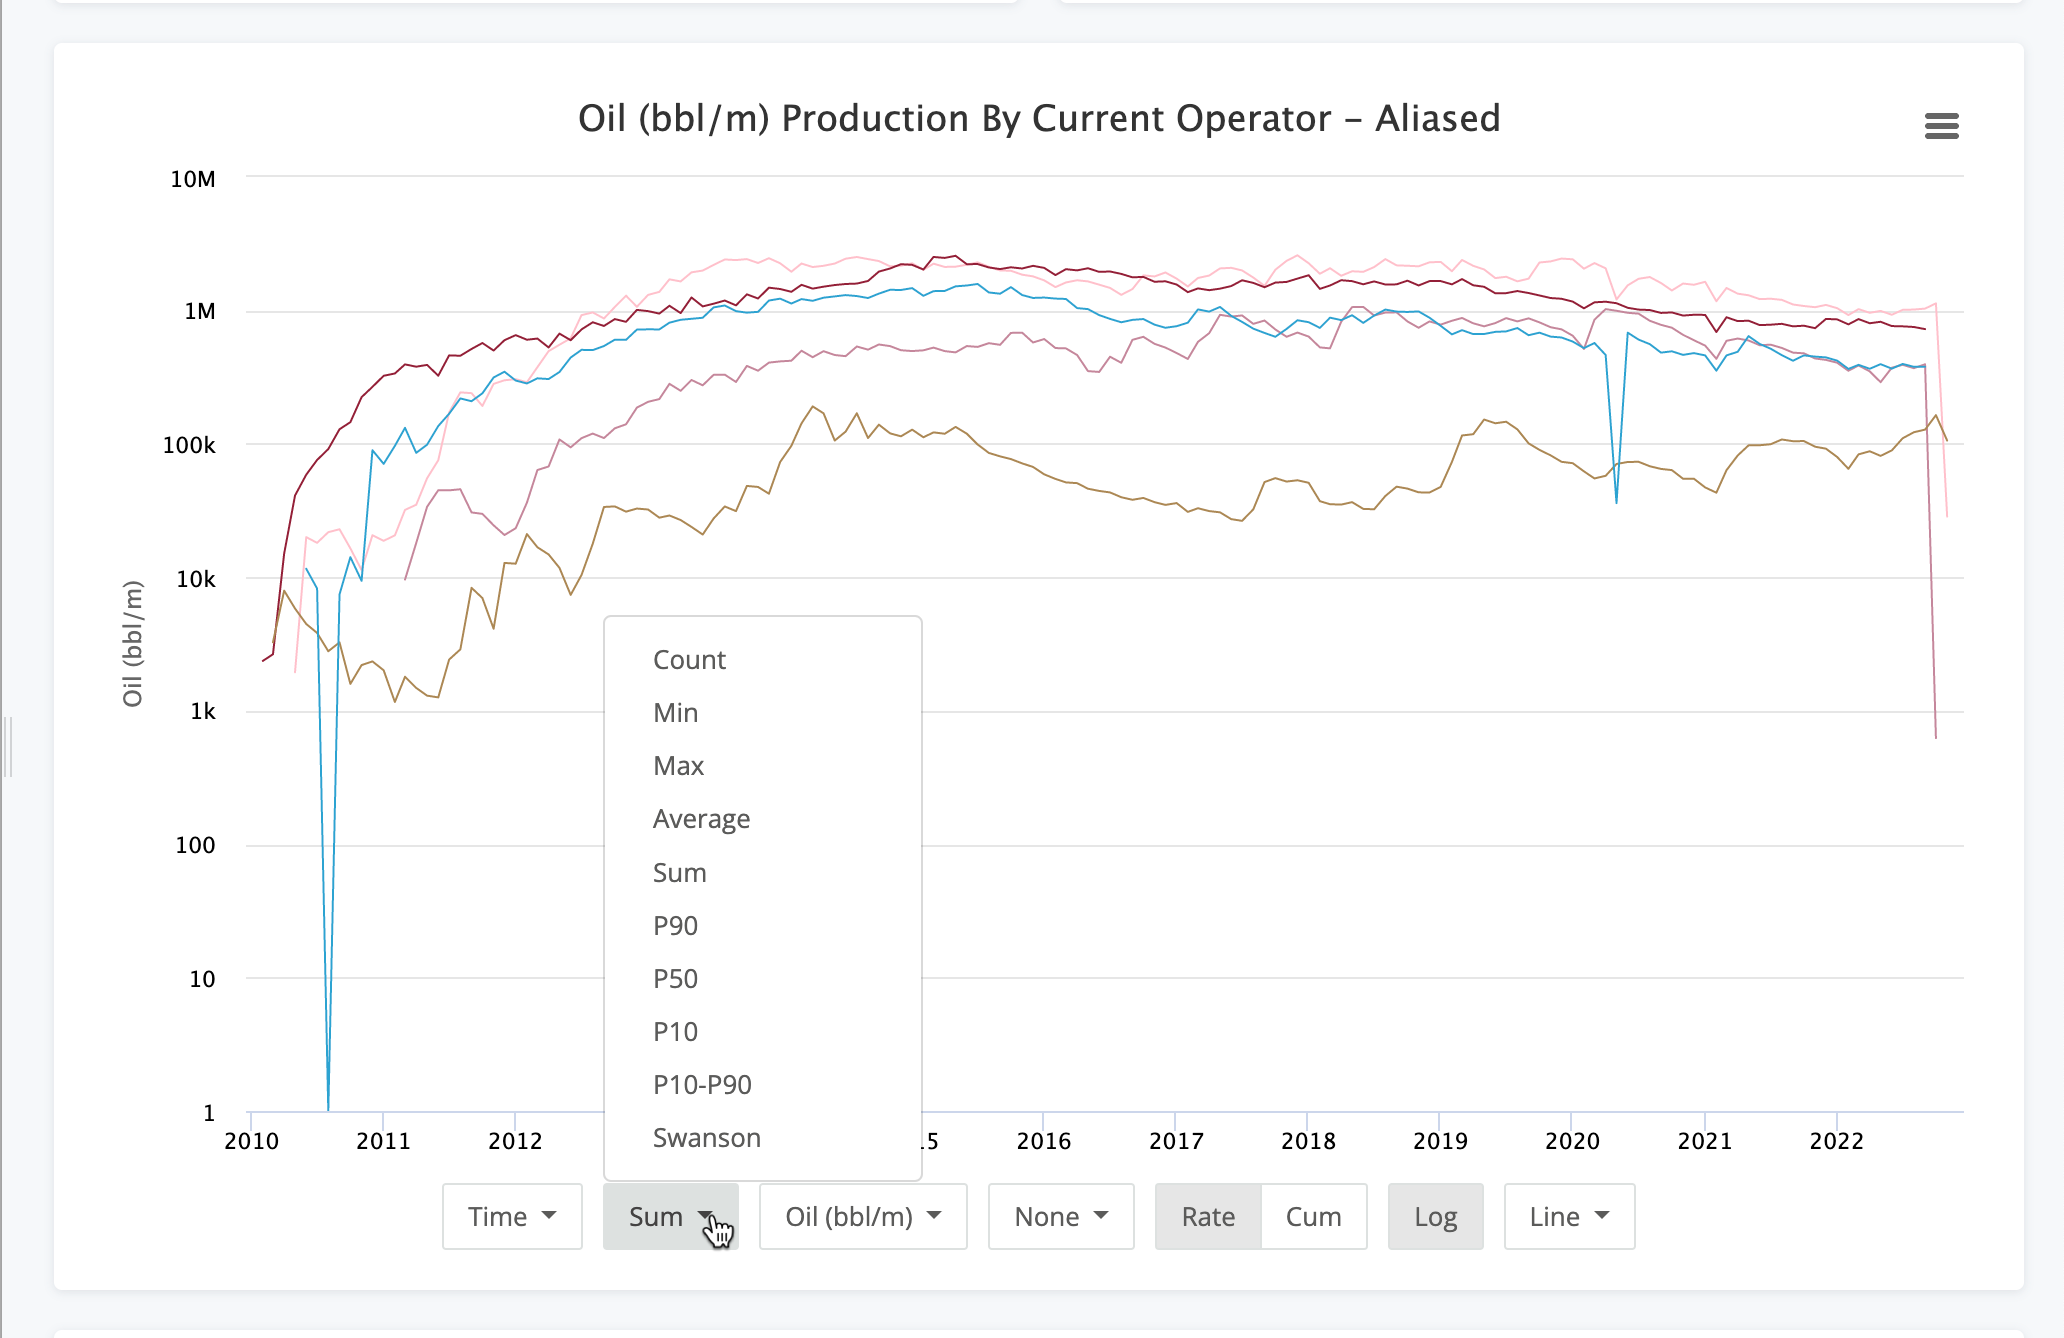This screenshot has height=1338, width=2064.
Task: Open the chart hamburger export menu
Action: [1941, 126]
